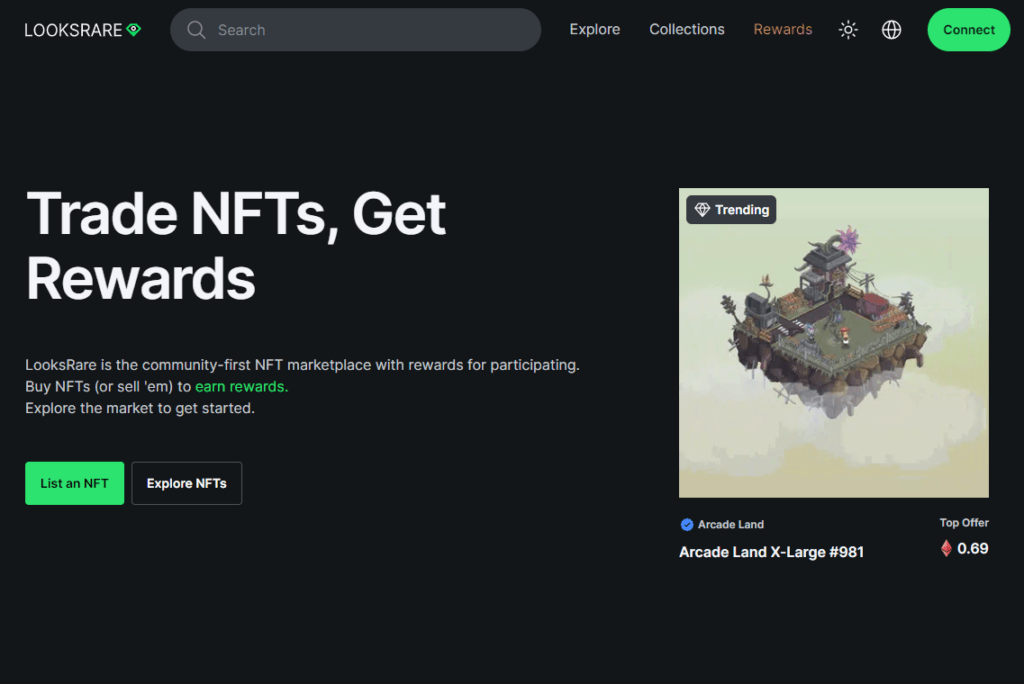Toggle light mode with sun icon

click(x=848, y=30)
